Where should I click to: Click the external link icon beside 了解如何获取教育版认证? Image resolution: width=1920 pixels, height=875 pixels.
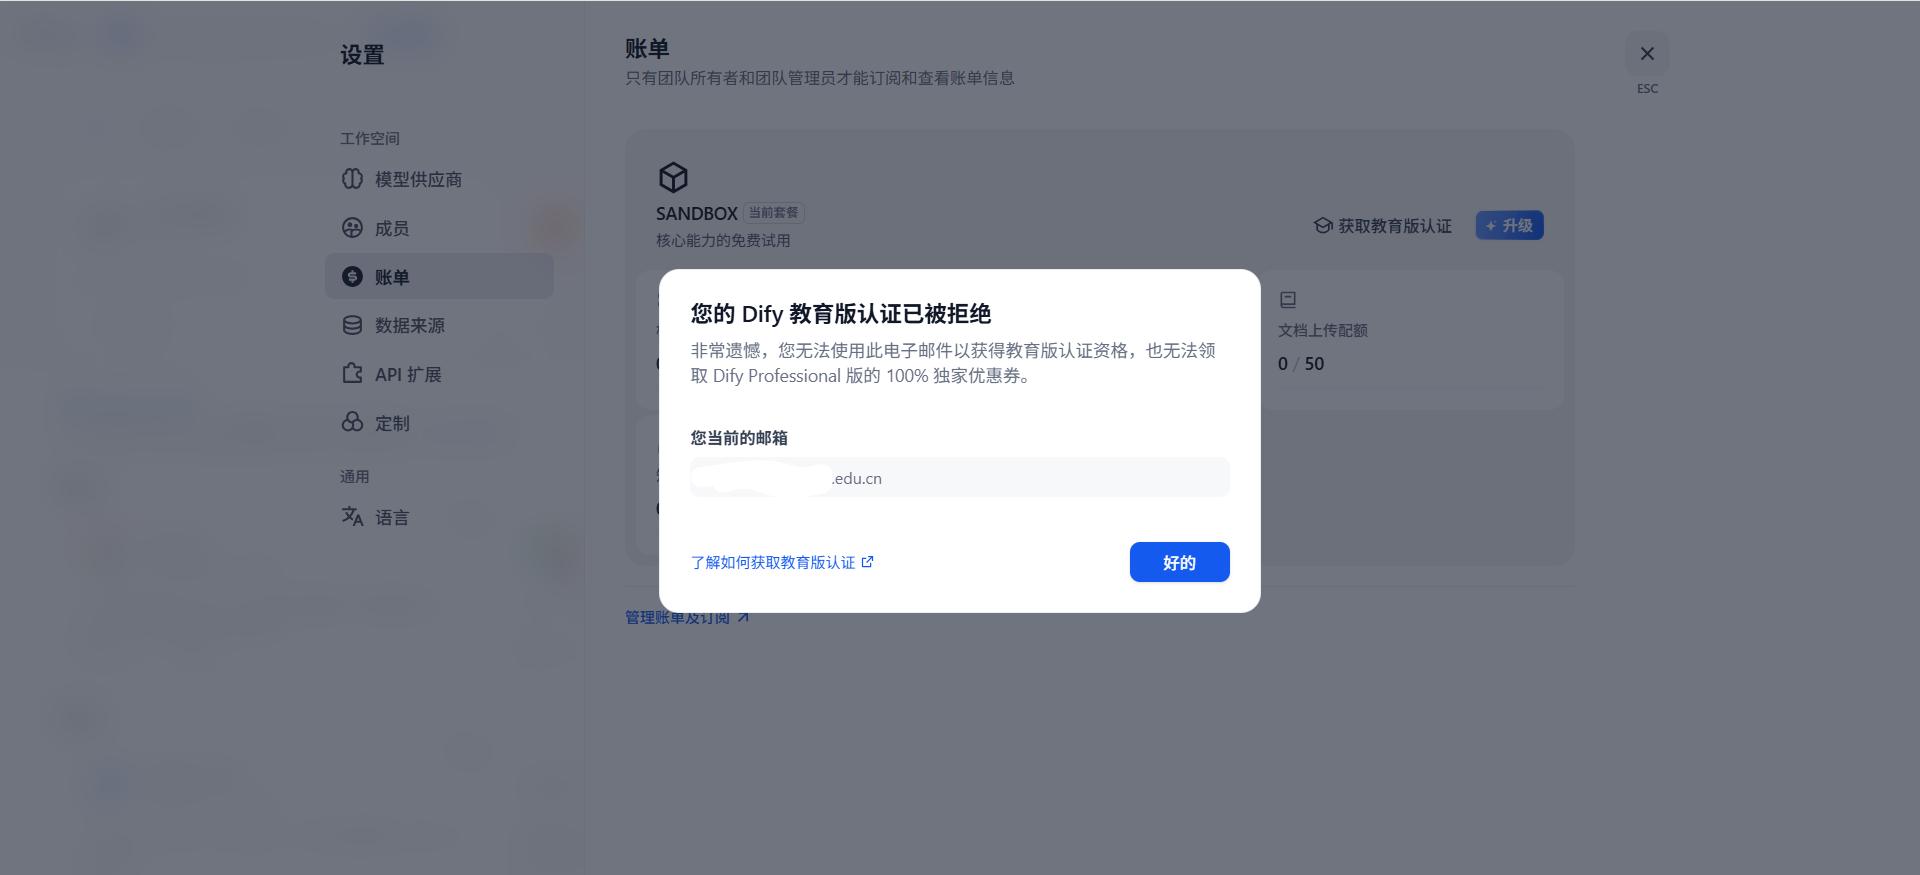click(867, 562)
